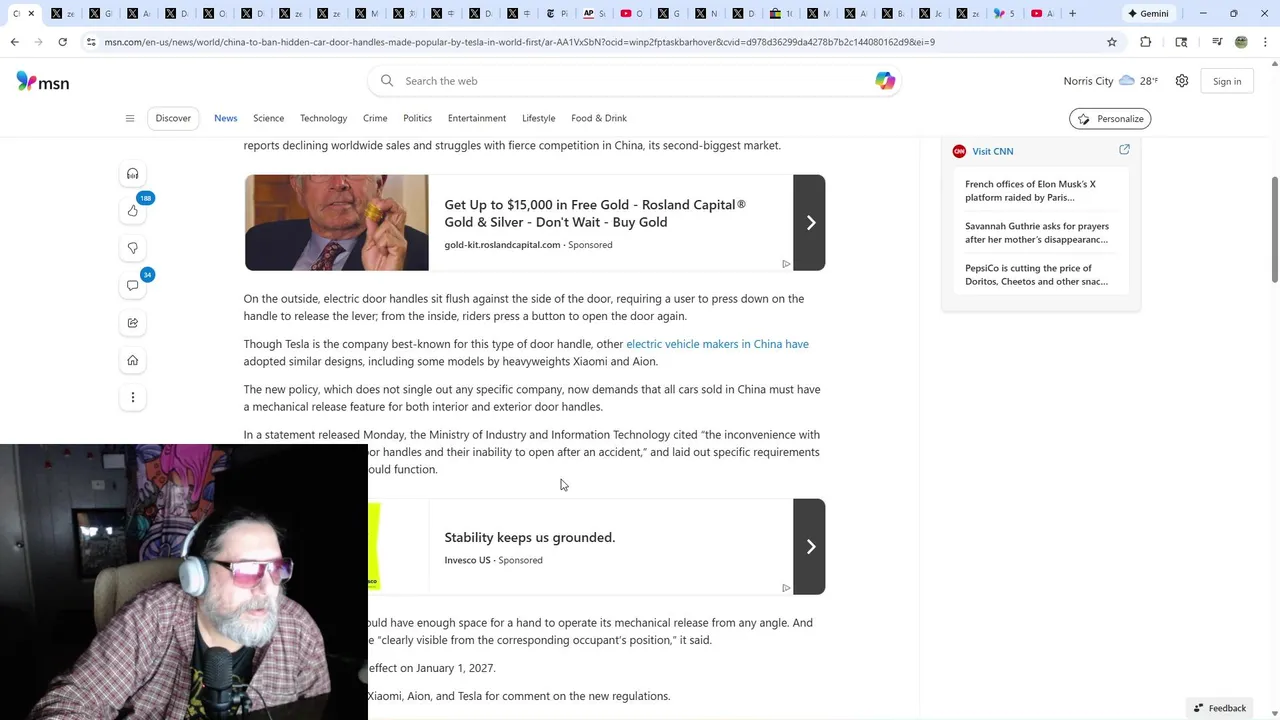
Task: Click the CNN logo icon
Action: pos(959,151)
